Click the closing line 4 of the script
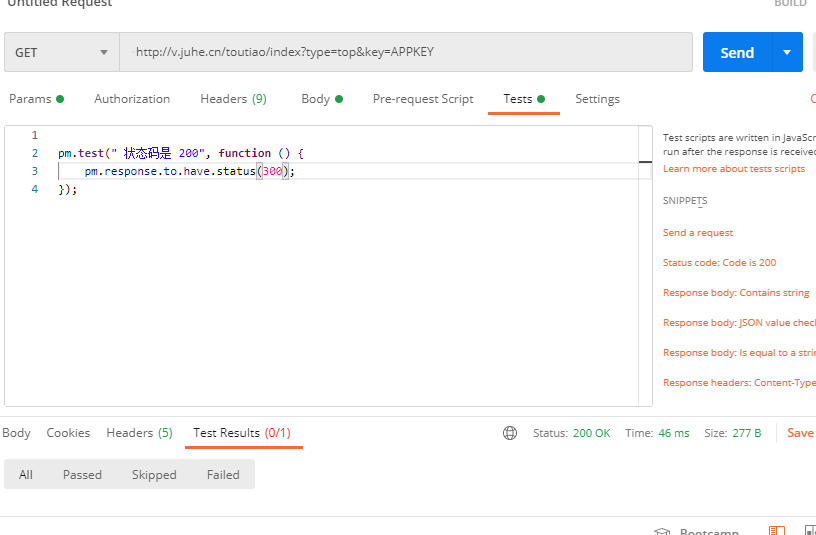The height and width of the screenshot is (535, 816). click(68, 189)
